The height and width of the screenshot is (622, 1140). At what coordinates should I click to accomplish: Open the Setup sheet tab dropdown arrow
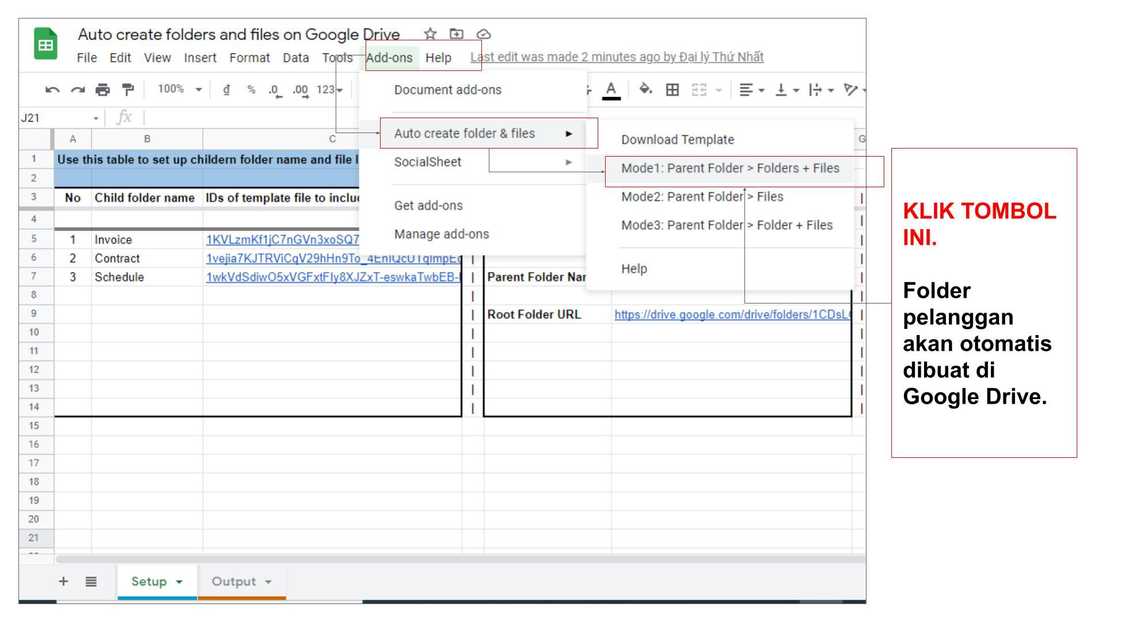coord(179,582)
